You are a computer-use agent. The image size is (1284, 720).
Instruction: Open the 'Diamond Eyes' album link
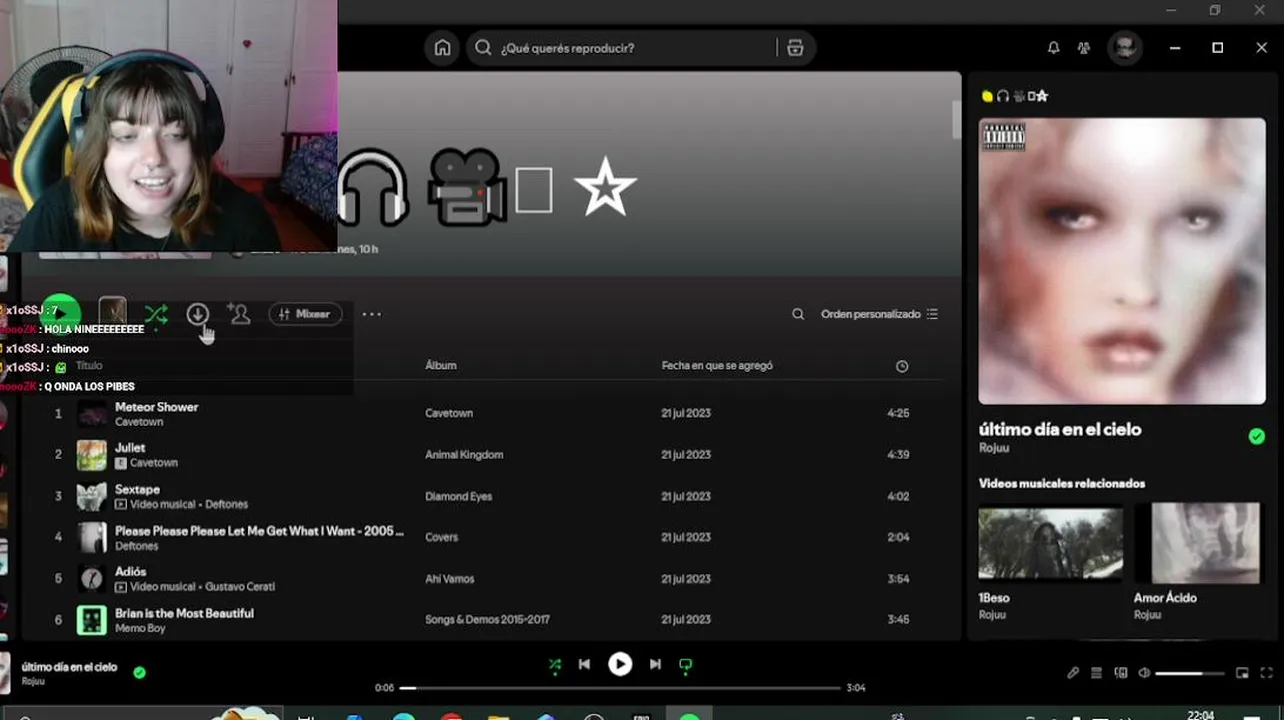coord(459,496)
